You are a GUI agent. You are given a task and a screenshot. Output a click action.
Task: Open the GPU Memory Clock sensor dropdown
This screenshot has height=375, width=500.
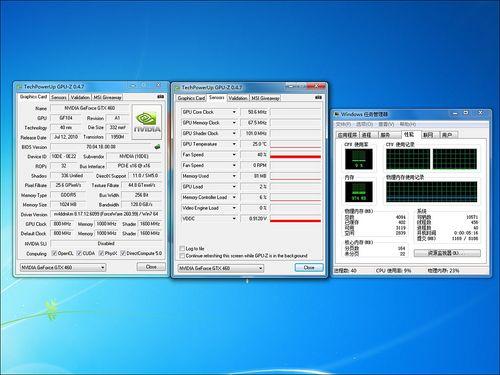[x=234, y=123]
